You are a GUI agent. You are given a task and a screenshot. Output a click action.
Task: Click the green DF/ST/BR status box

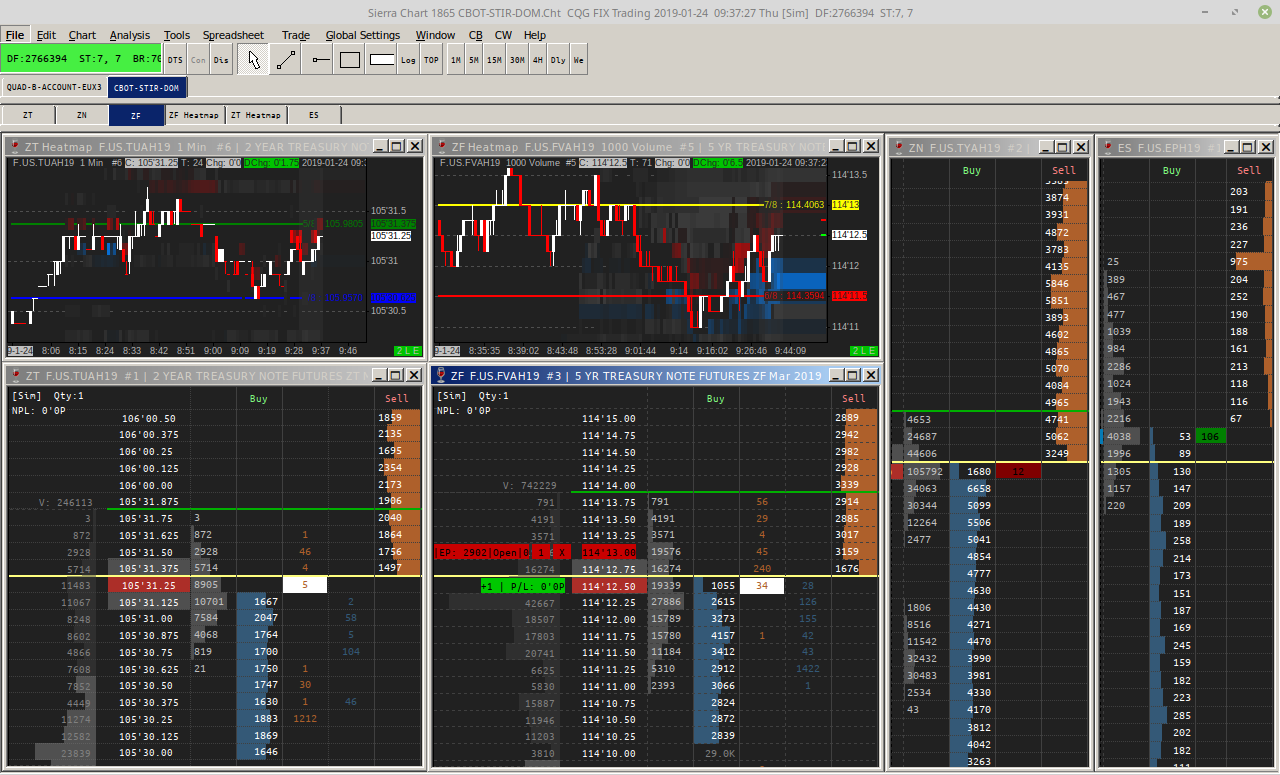(82, 60)
